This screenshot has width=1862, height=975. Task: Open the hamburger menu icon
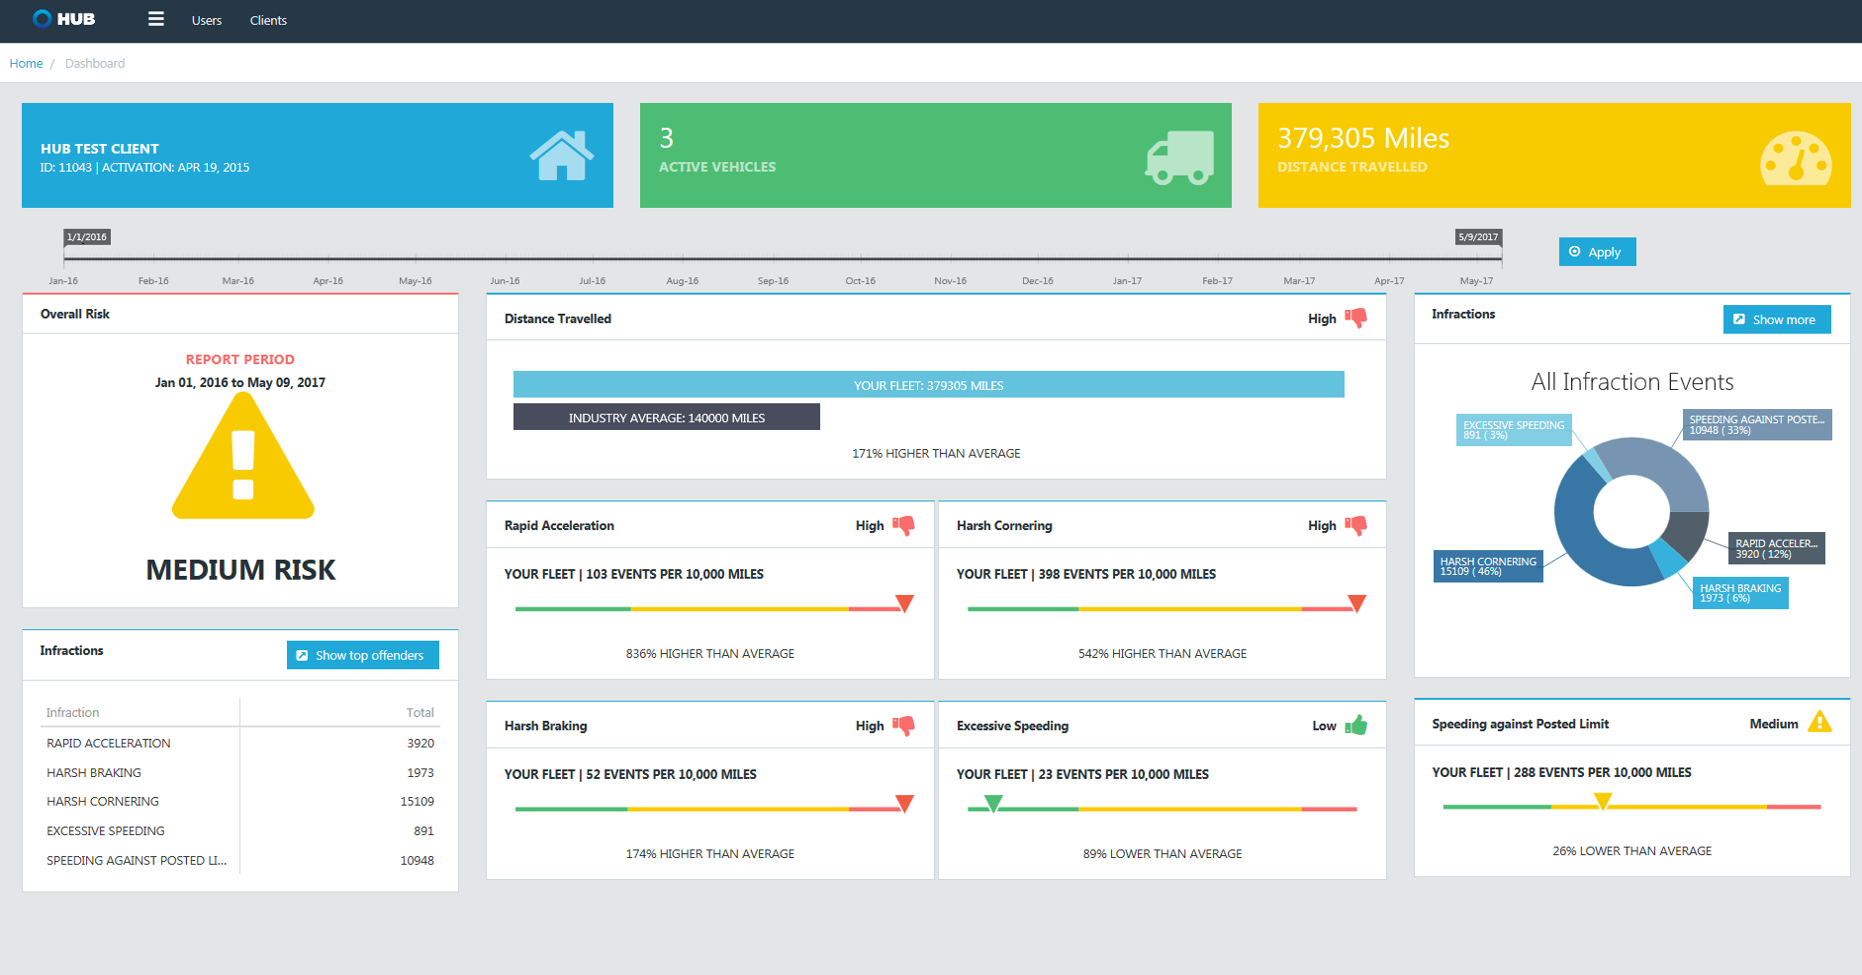156,19
